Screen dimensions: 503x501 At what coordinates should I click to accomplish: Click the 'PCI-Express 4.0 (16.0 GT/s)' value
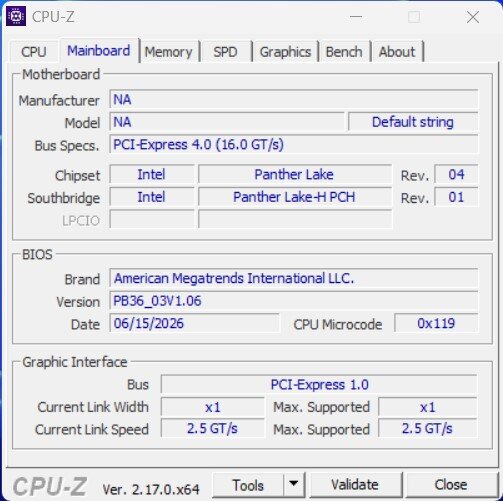294,145
